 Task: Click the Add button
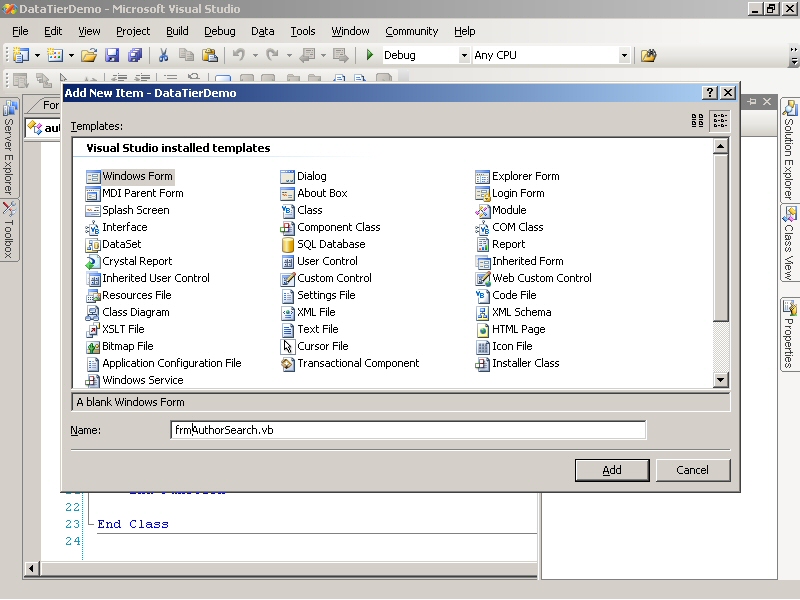tap(612, 470)
